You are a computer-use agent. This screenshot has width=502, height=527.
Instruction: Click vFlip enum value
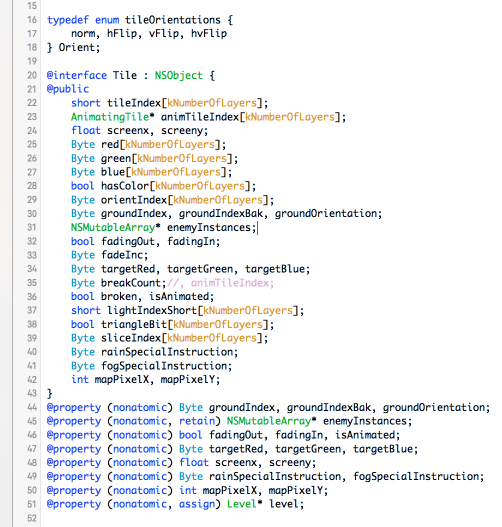point(164,34)
